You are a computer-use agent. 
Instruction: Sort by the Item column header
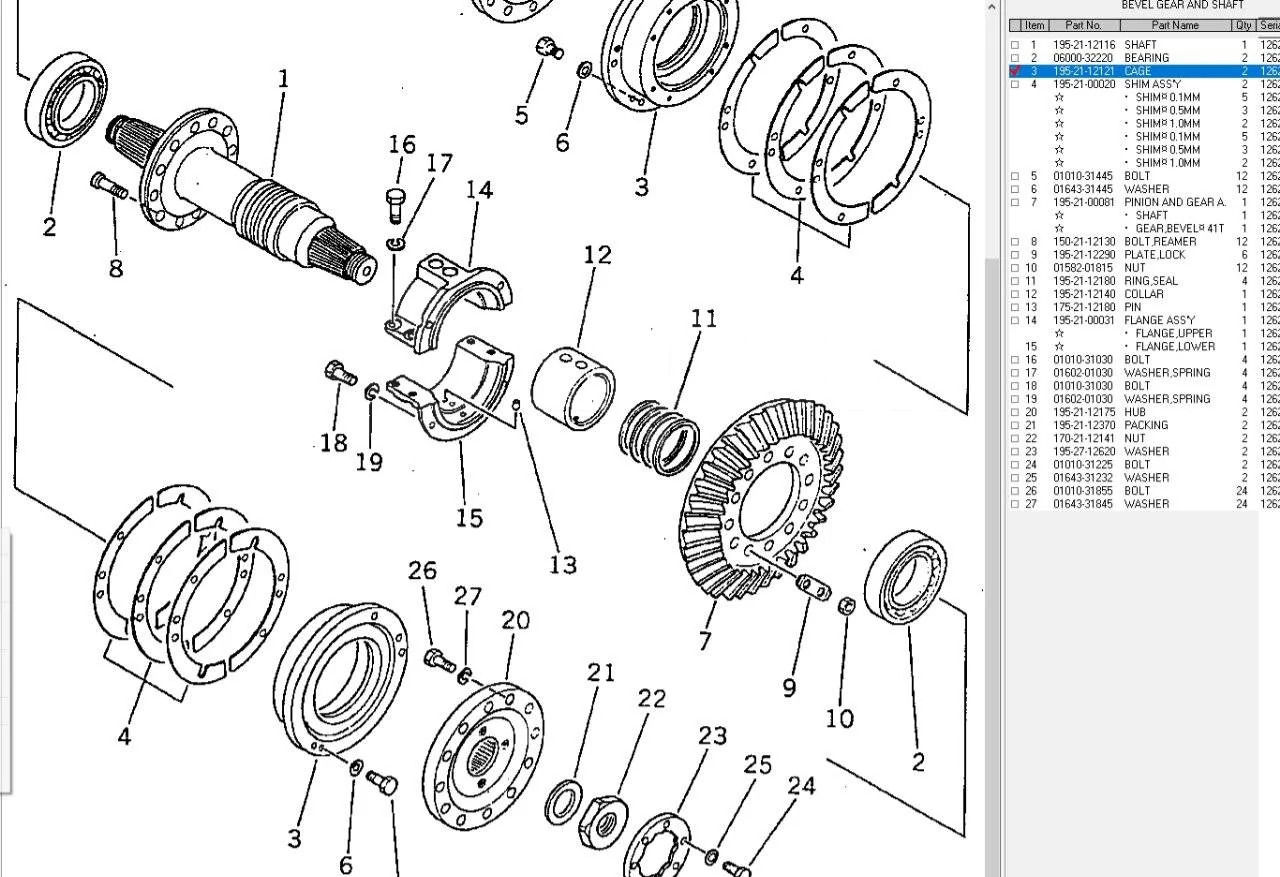[x=1034, y=25]
